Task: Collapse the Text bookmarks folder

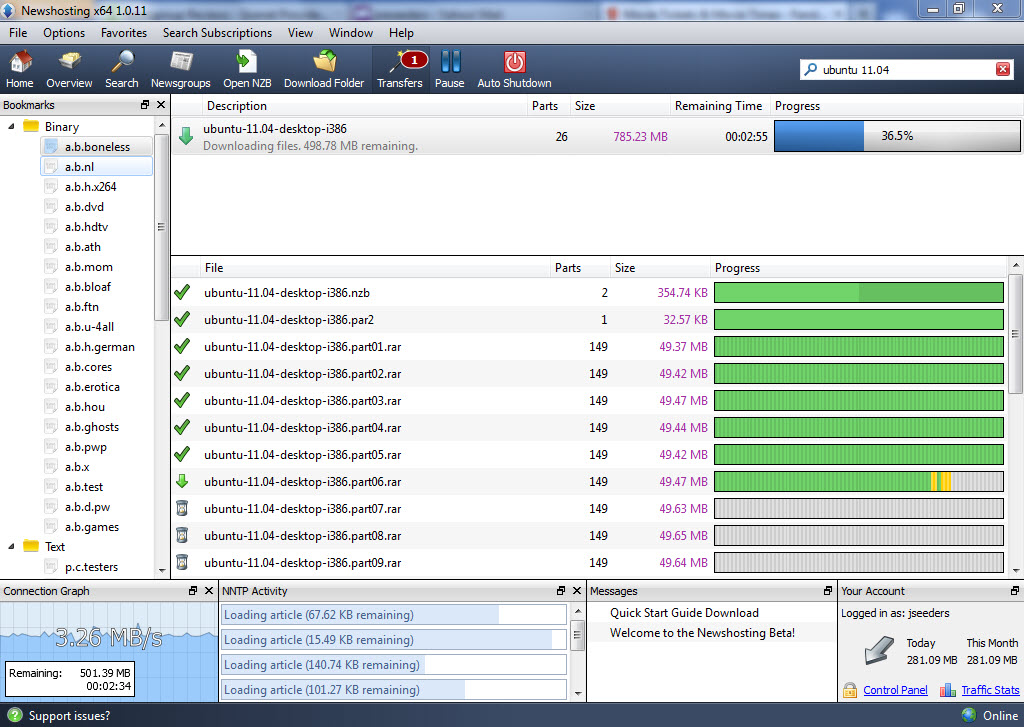Action: (x=12, y=547)
